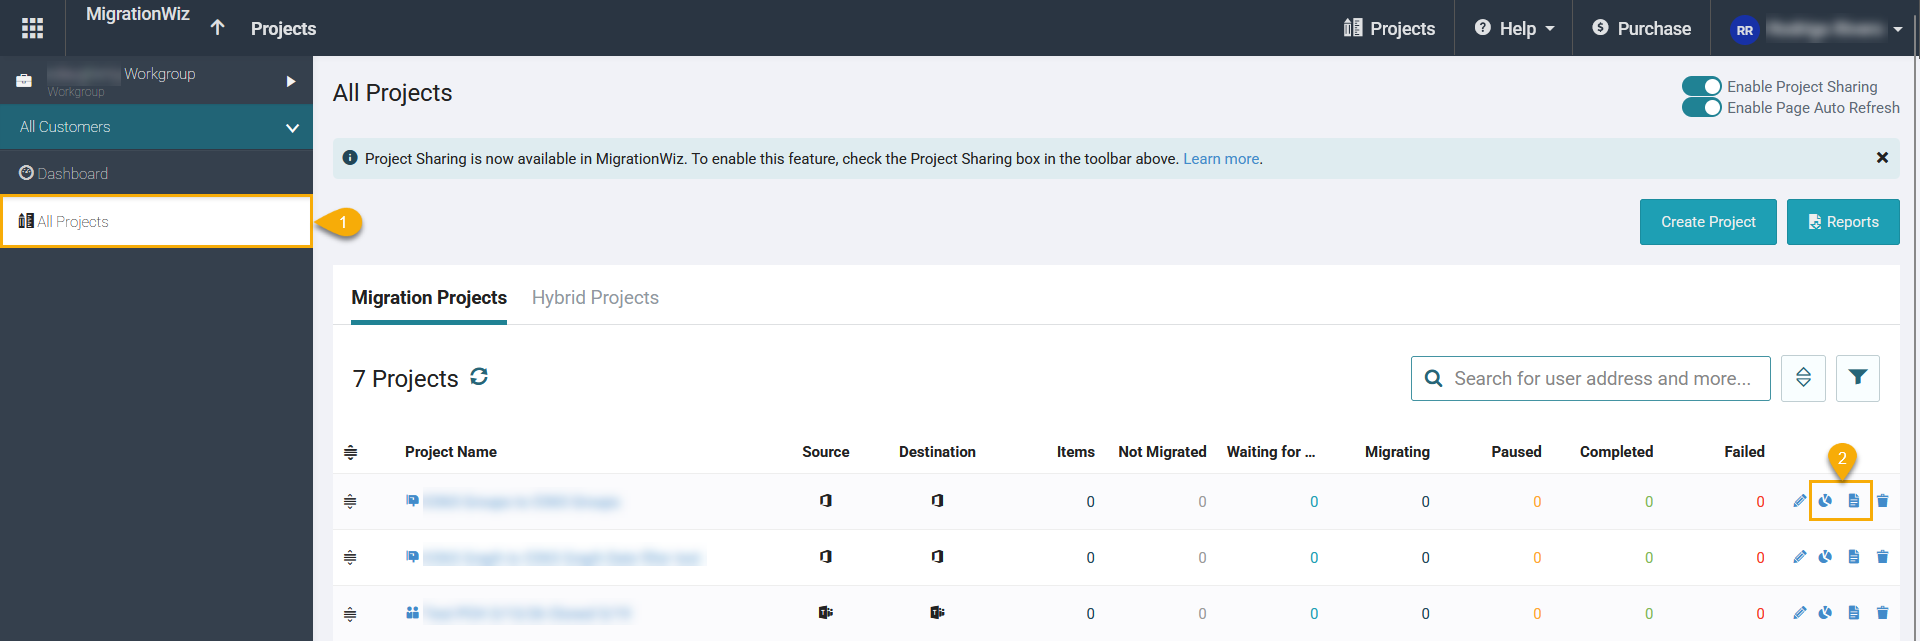The image size is (1920, 641).
Task: Click pencil edit icon in second project row
Action: coord(1800,557)
